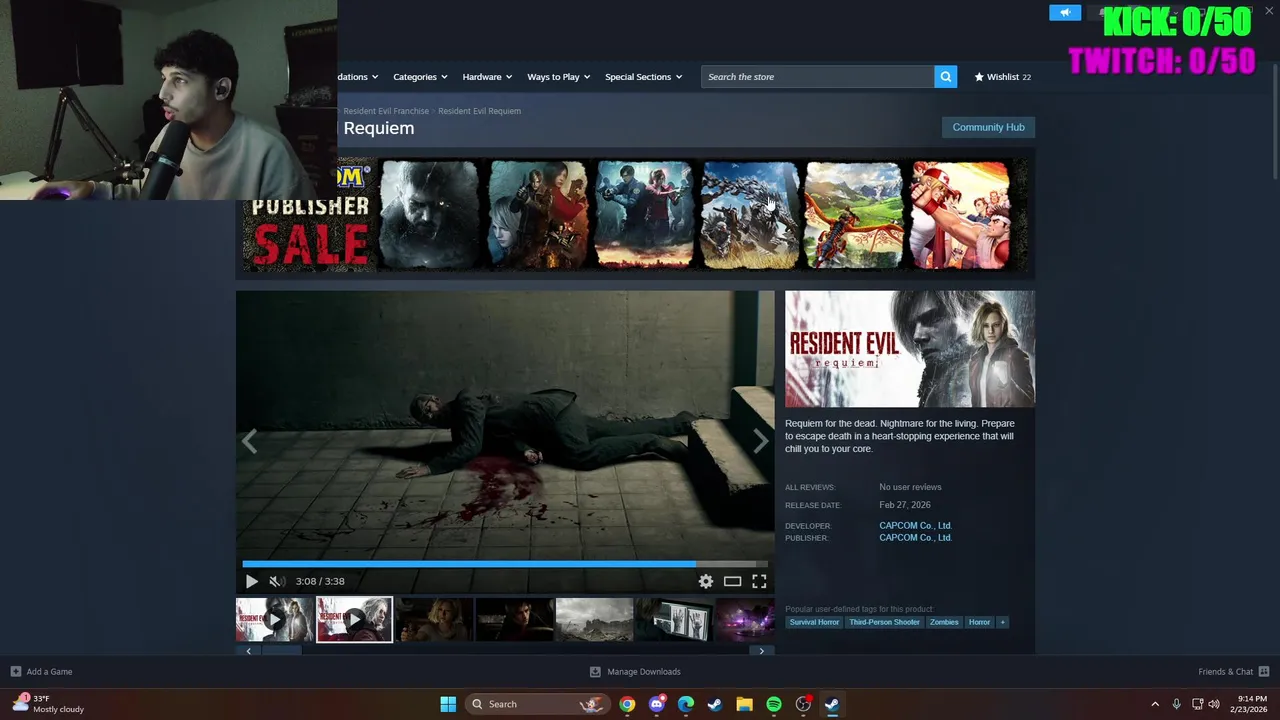Open Microsoft Edge from the taskbar

click(685, 704)
